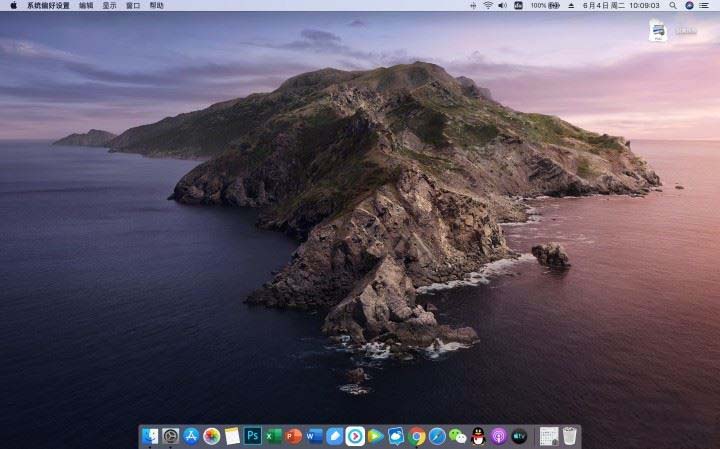Screen dimensions: 720x449
Task: Click the battery 100% indicator
Action: point(545,6)
